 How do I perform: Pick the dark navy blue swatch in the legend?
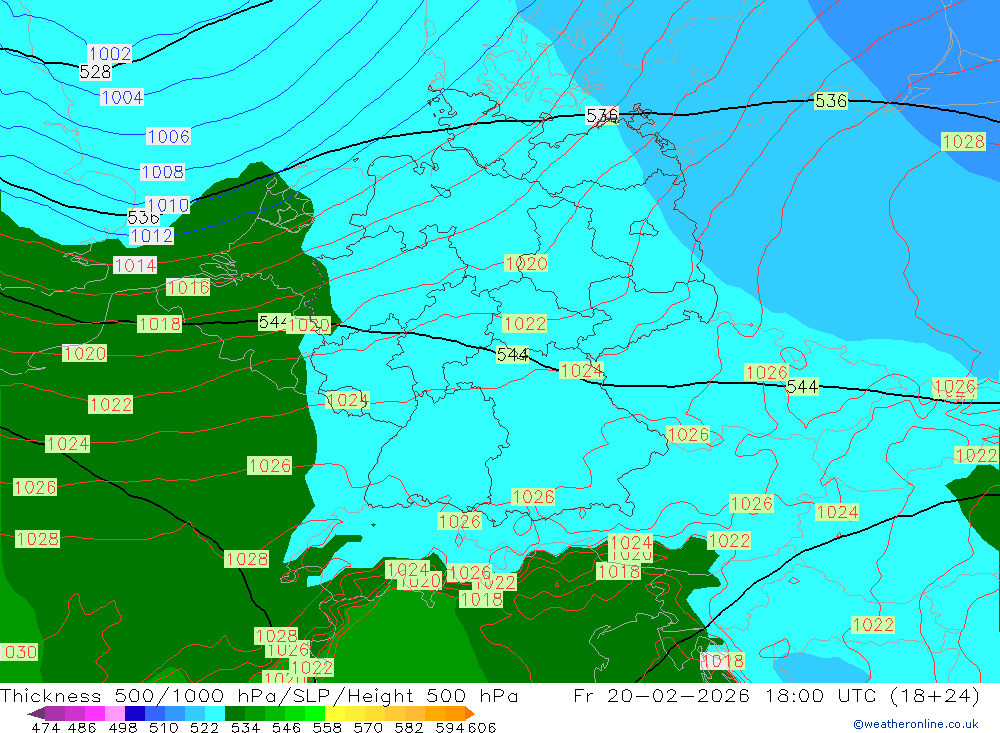tap(135, 713)
